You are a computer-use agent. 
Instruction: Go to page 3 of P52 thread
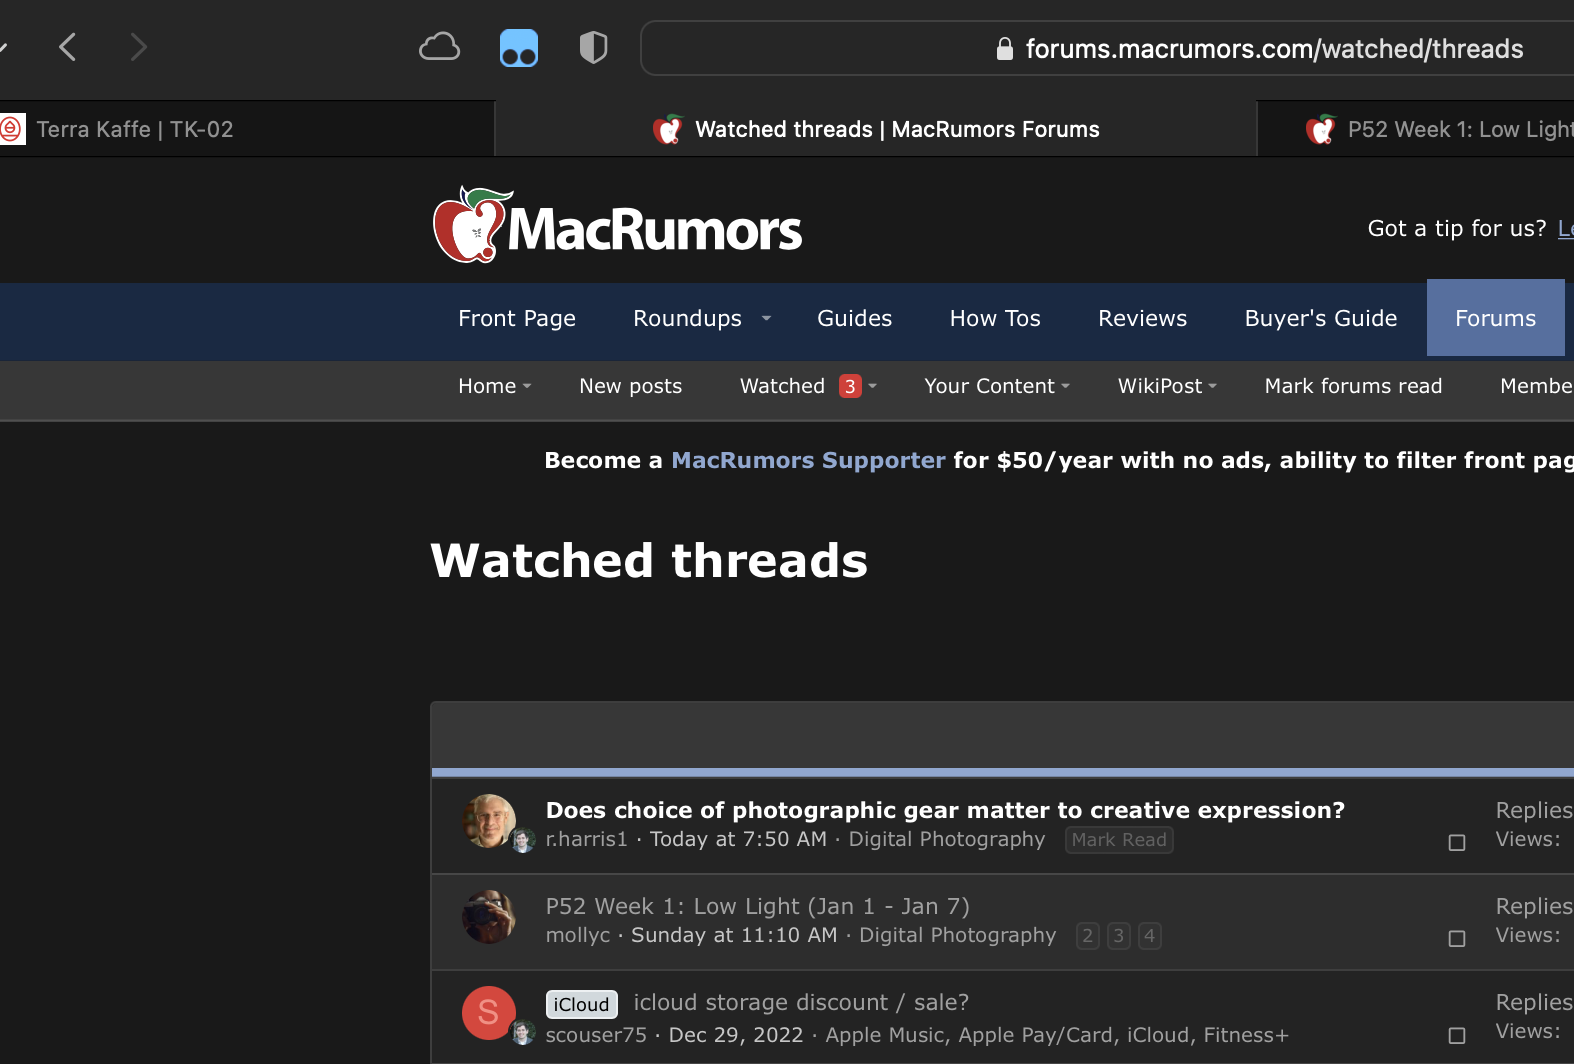click(x=1119, y=936)
